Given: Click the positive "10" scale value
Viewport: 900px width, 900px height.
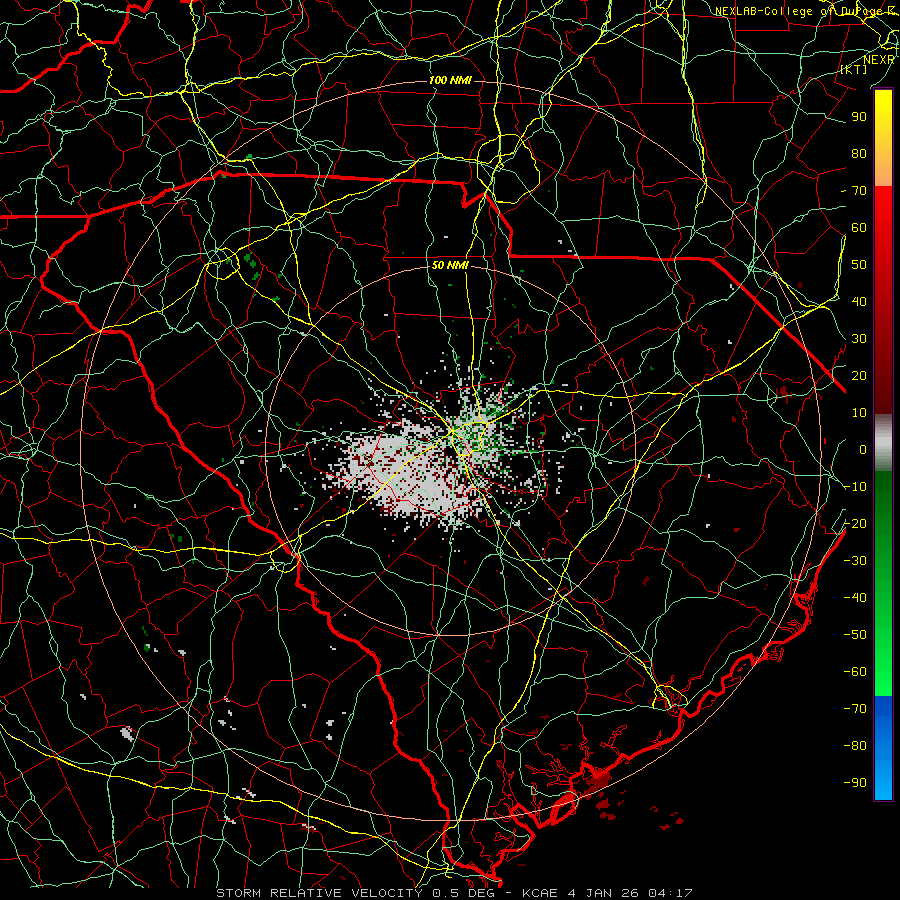Looking at the screenshot, I should tap(859, 413).
